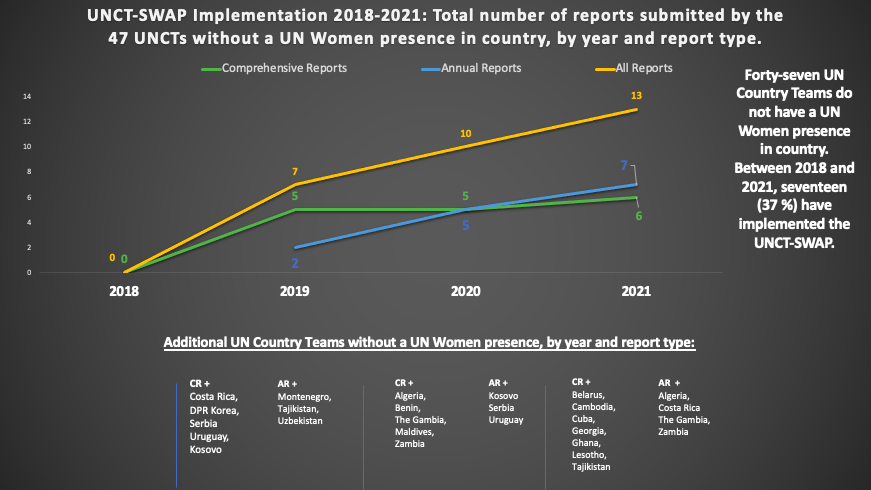The image size is (871, 490).
Task: Select the yellow data label 10
Action: tap(465, 133)
